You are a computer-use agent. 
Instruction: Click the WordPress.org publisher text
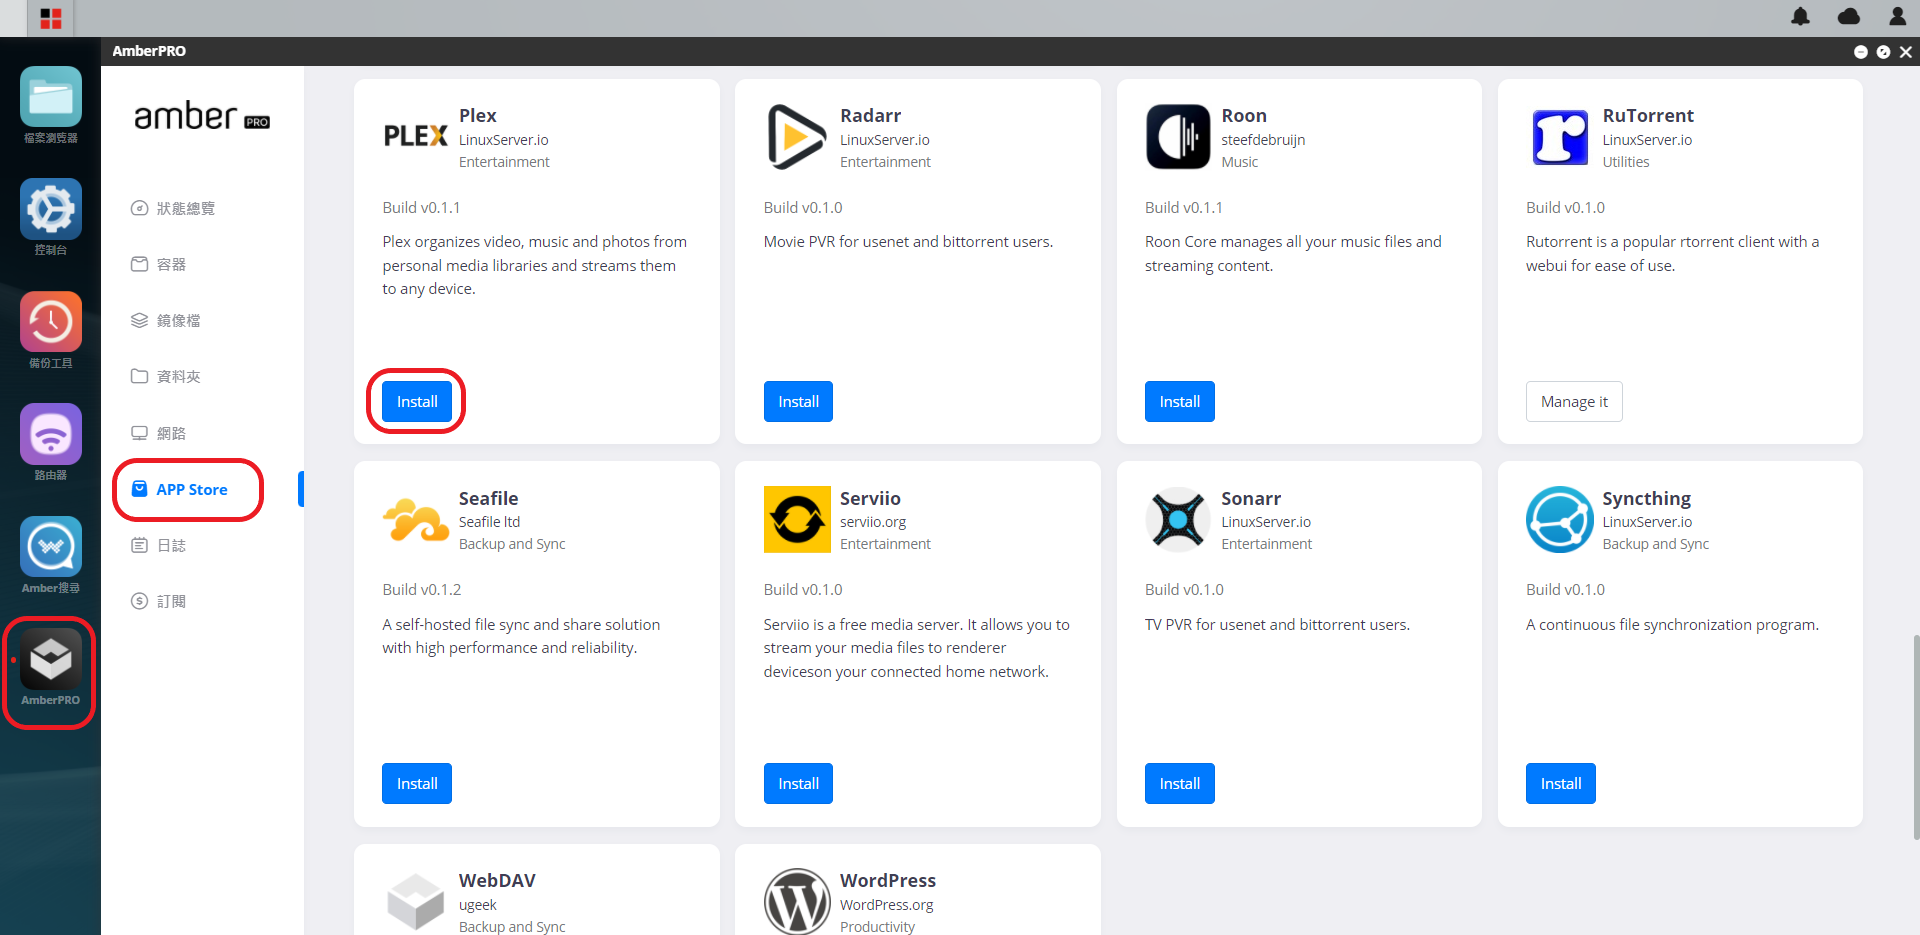click(886, 905)
